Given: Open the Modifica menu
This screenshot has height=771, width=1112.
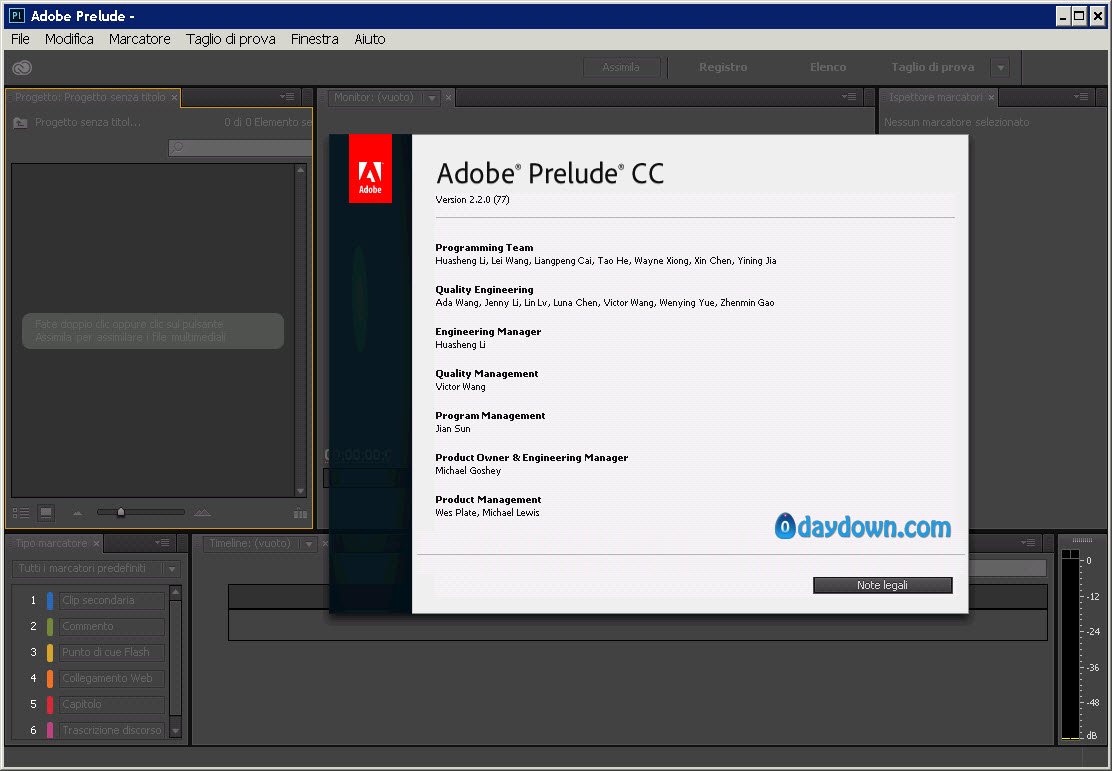Looking at the screenshot, I should pos(69,39).
